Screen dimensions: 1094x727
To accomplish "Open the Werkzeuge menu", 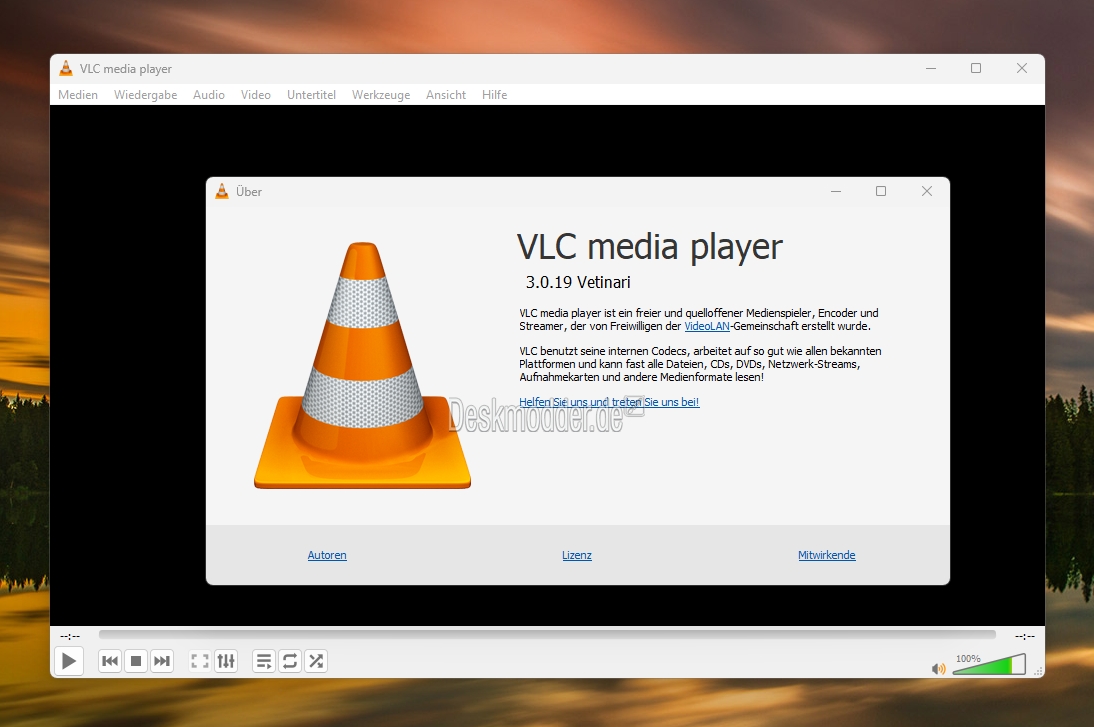I will coord(381,95).
